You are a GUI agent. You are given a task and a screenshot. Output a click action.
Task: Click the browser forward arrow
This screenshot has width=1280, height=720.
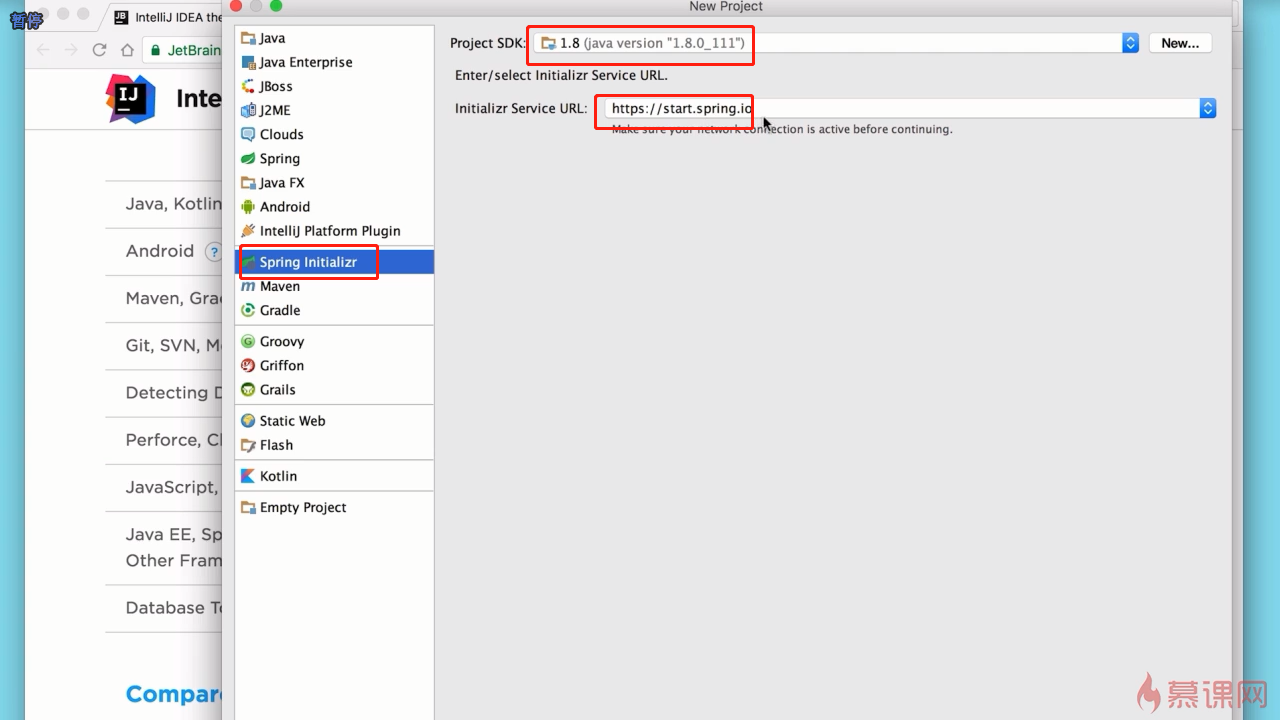click(x=70, y=50)
